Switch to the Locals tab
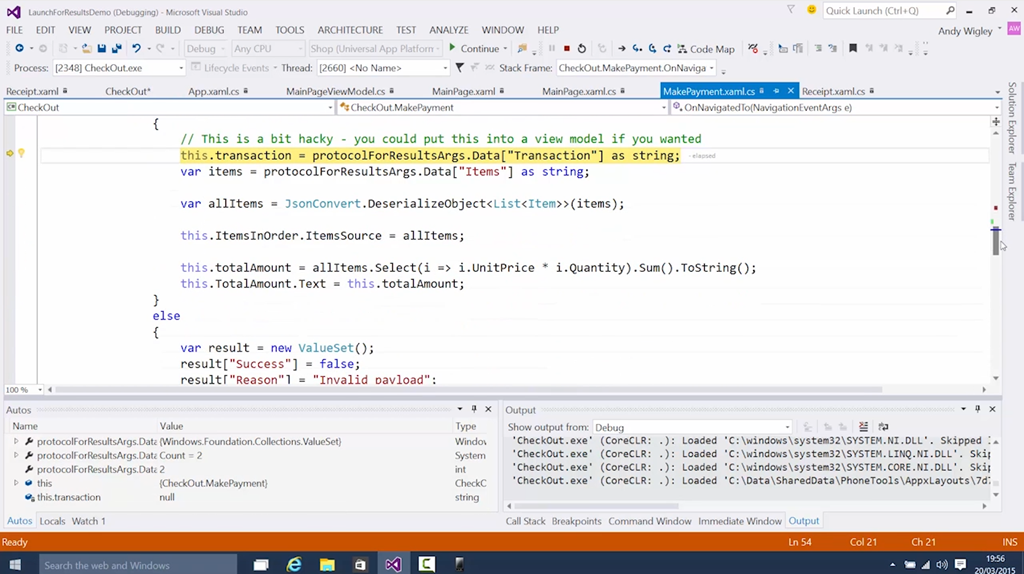This screenshot has height=574, width=1024. 52,521
